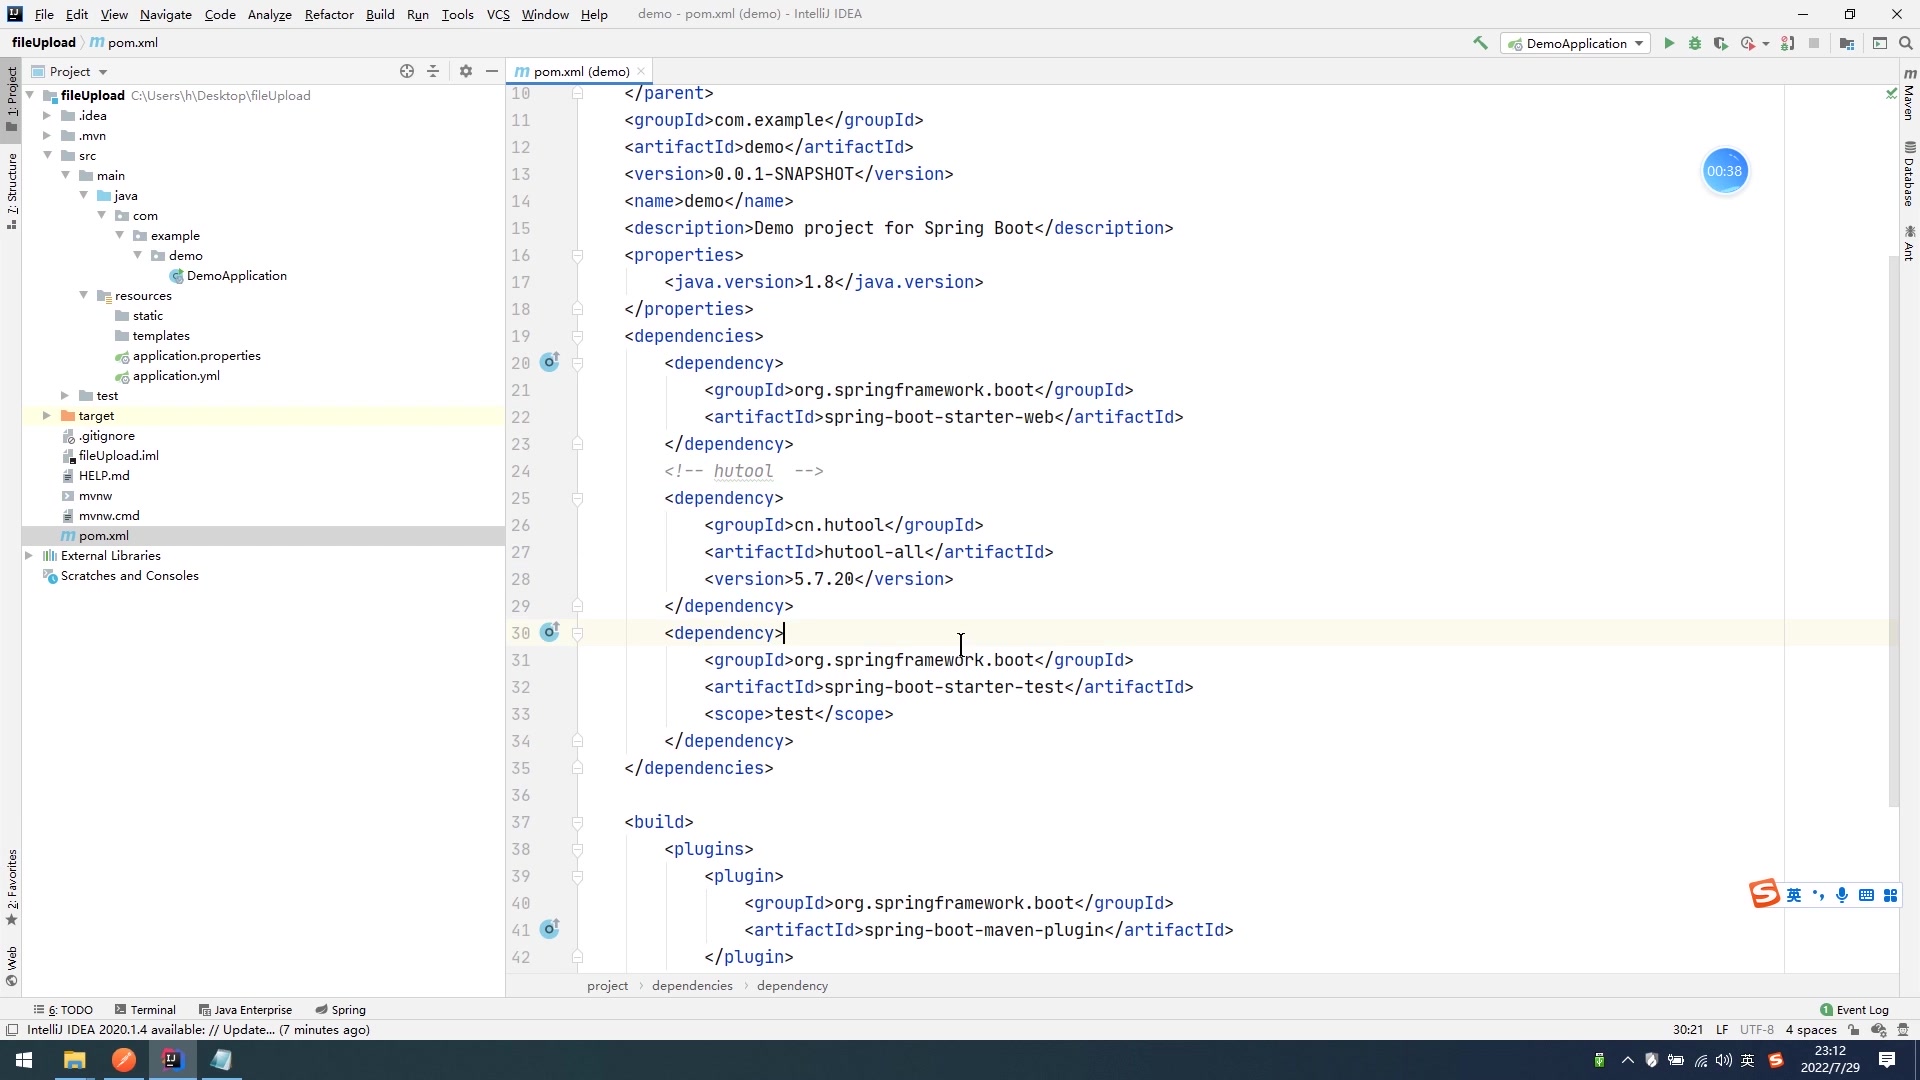Image resolution: width=1920 pixels, height=1080 pixels.
Task: Open the Navigate menu
Action: (165, 14)
